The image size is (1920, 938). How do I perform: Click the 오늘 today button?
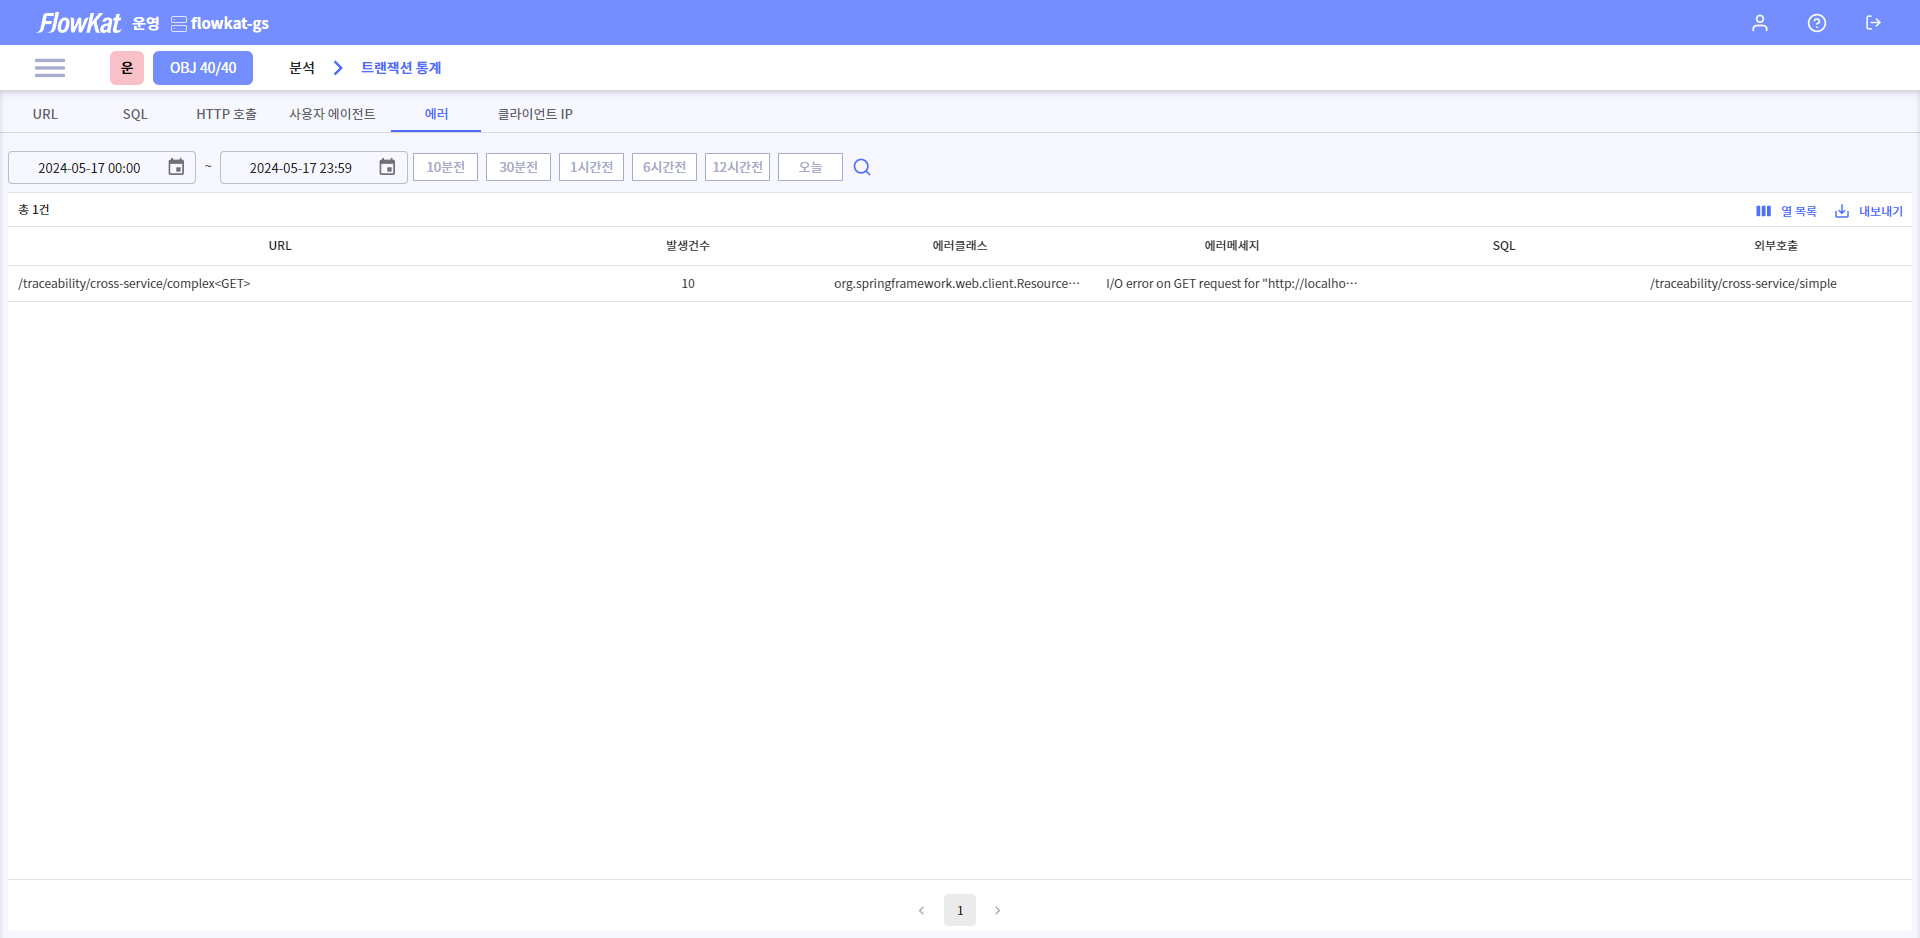coord(810,167)
